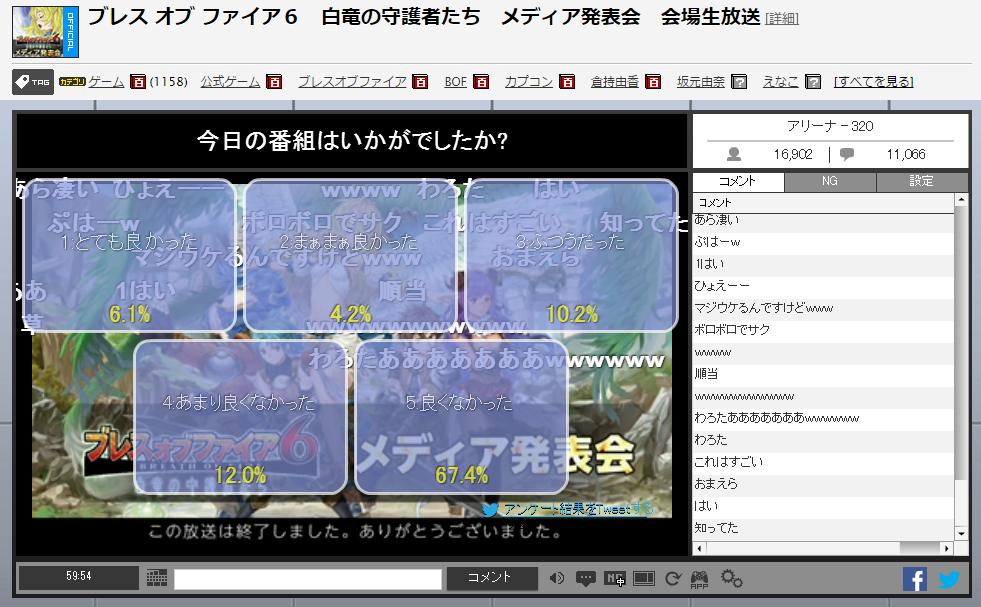
Task: Switch to the コメント tab
Action: (x=738, y=181)
